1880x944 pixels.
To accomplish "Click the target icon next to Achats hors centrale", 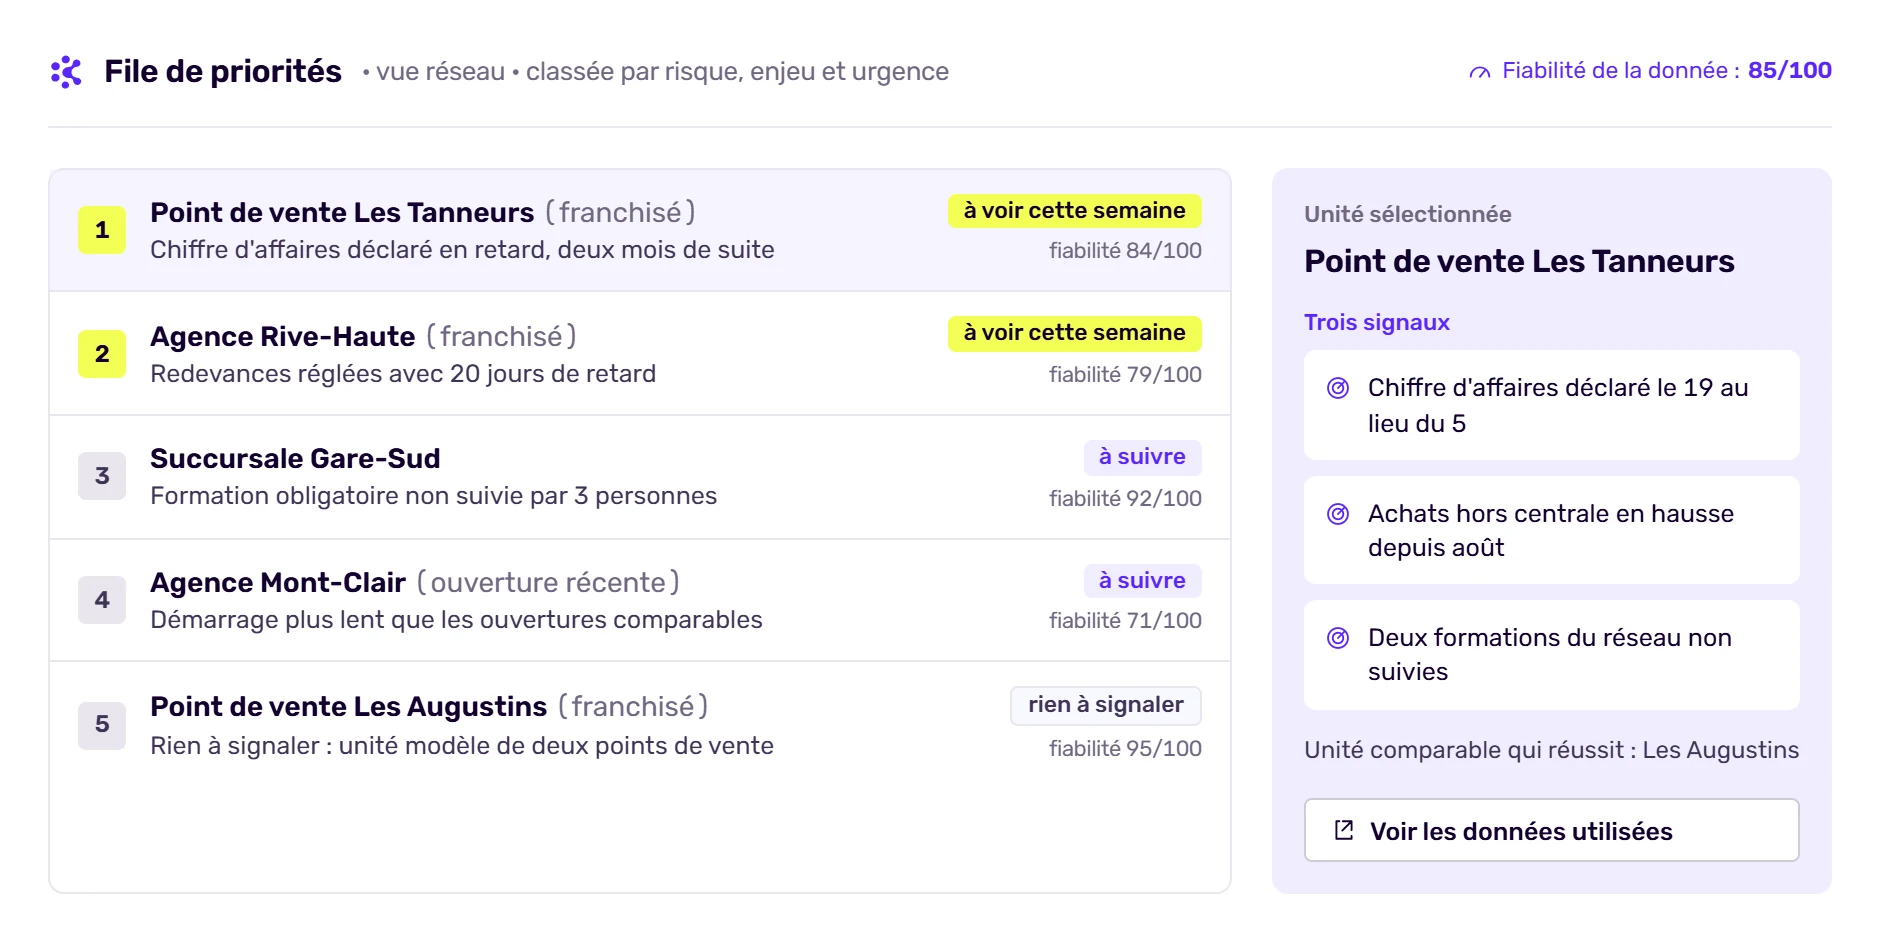I will tap(1338, 514).
